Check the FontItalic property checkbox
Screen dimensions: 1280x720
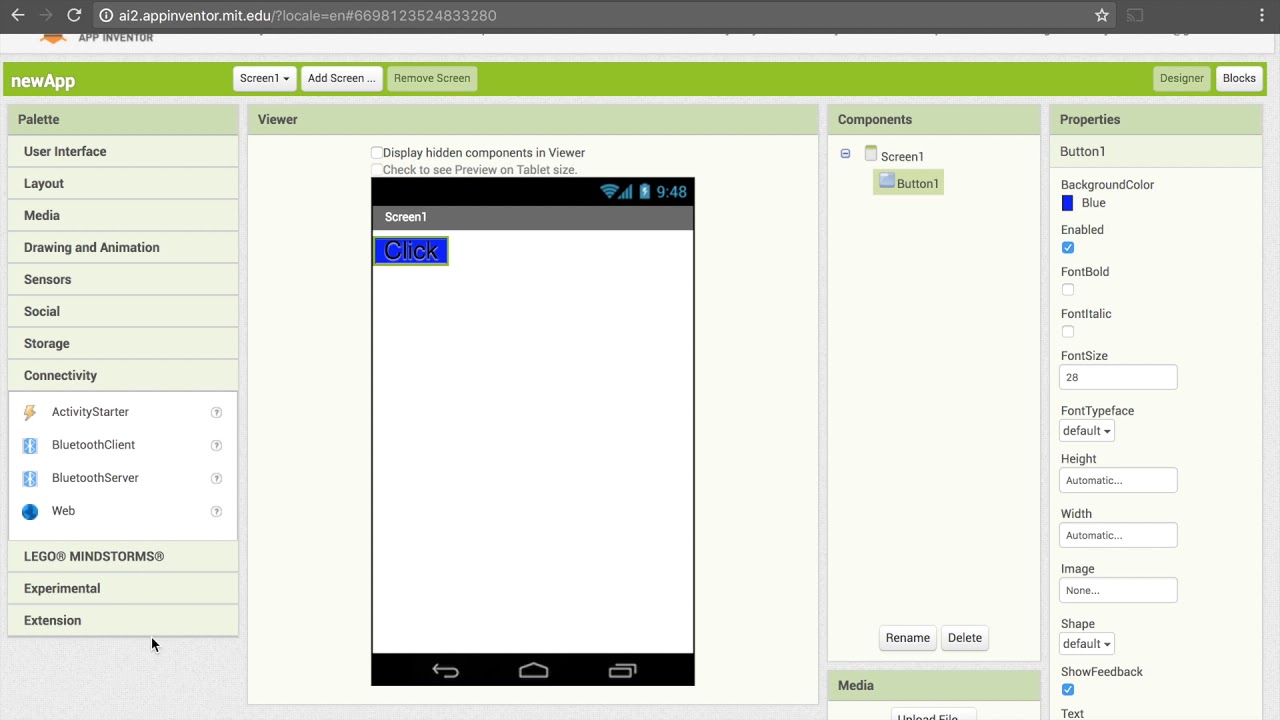coord(1068,332)
